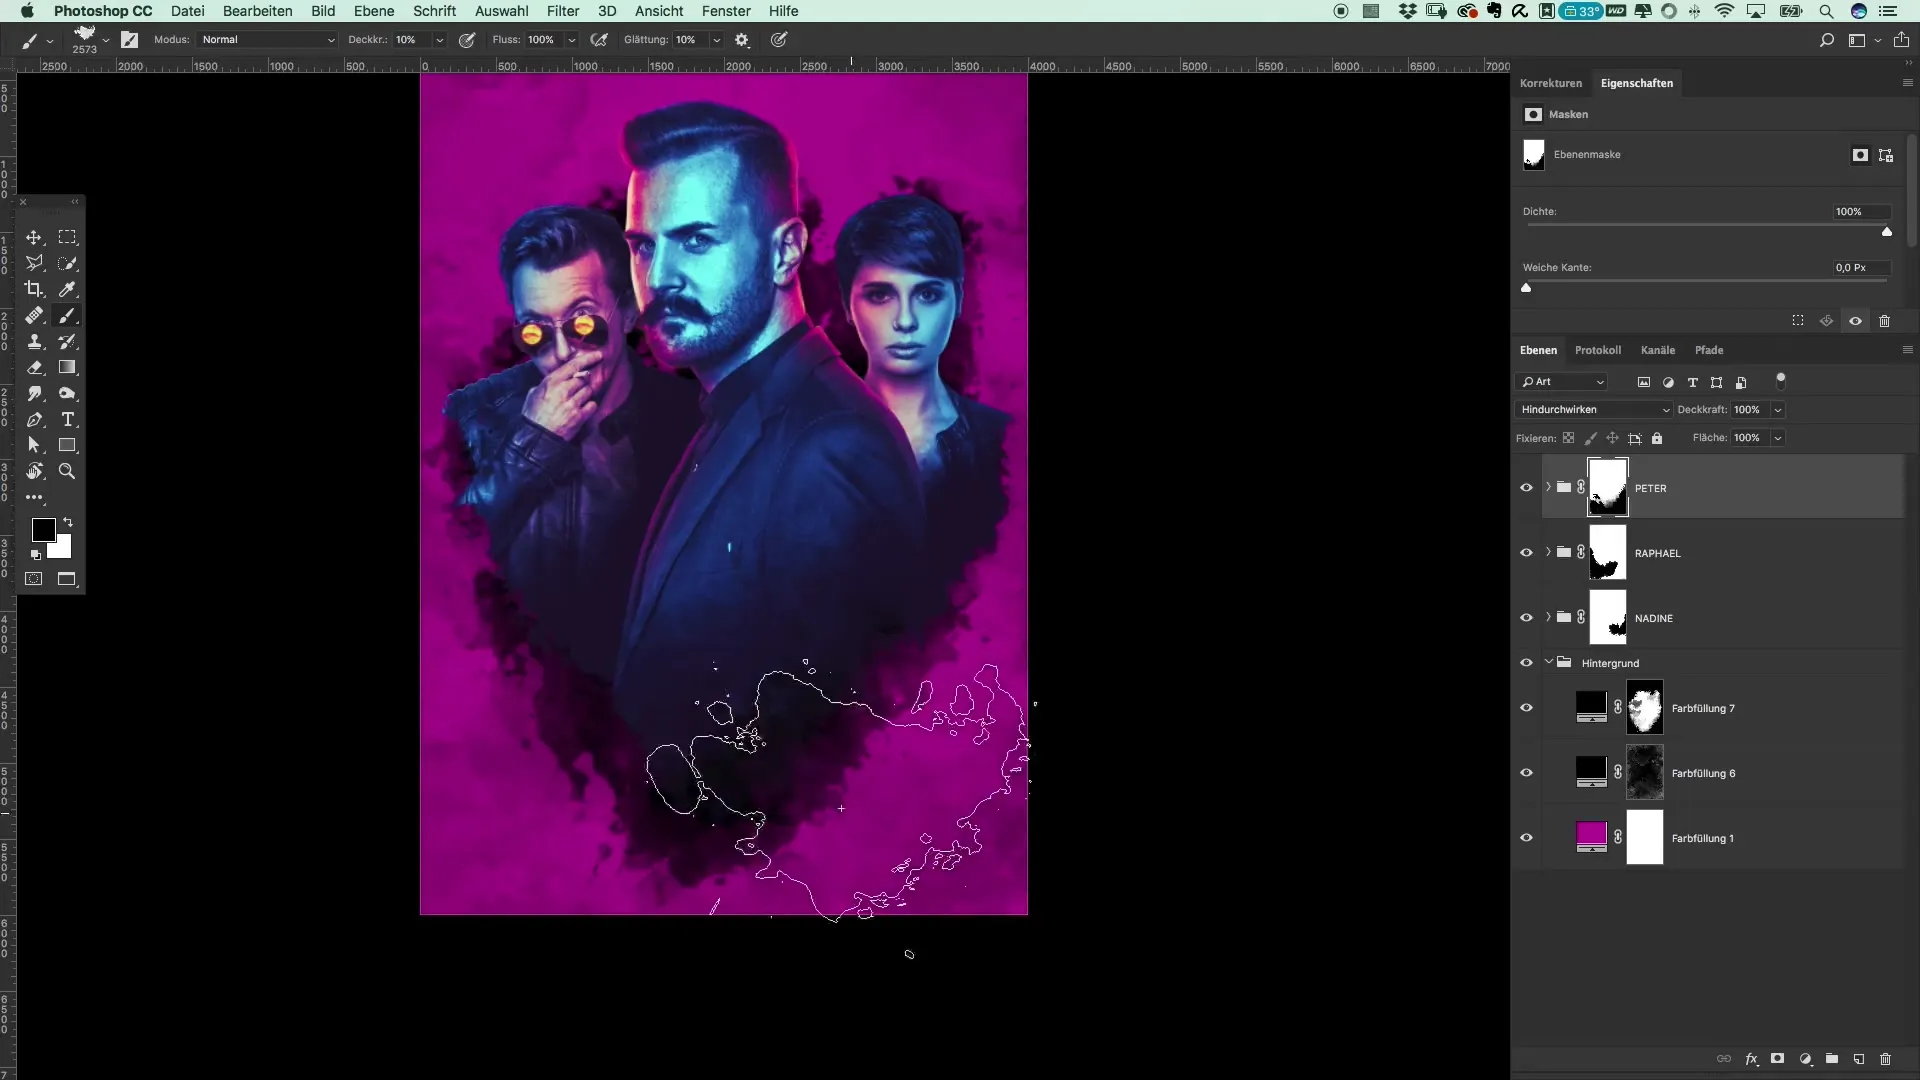1920x1080 pixels.
Task: Expand the RAPHAEL group
Action: (x=1548, y=552)
